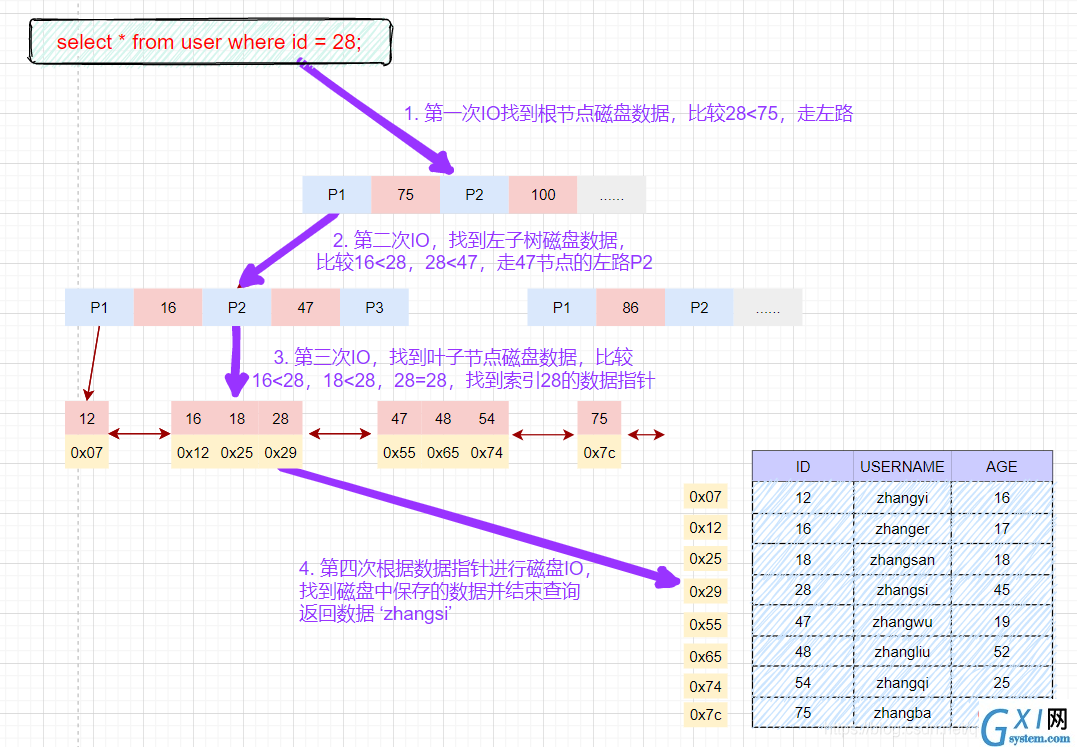
Task: Click internal node key 47 beside P3
Action: point(306,308)
